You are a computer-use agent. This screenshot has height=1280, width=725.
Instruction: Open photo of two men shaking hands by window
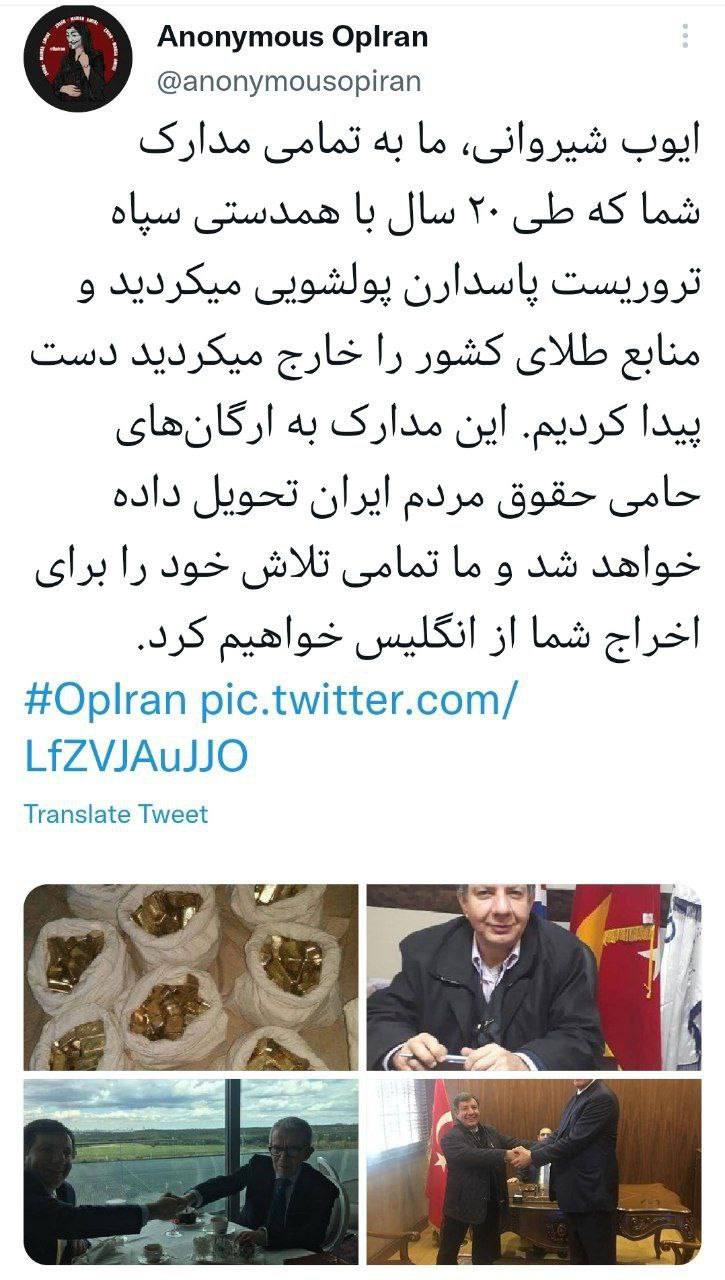tap(190, 1171)
